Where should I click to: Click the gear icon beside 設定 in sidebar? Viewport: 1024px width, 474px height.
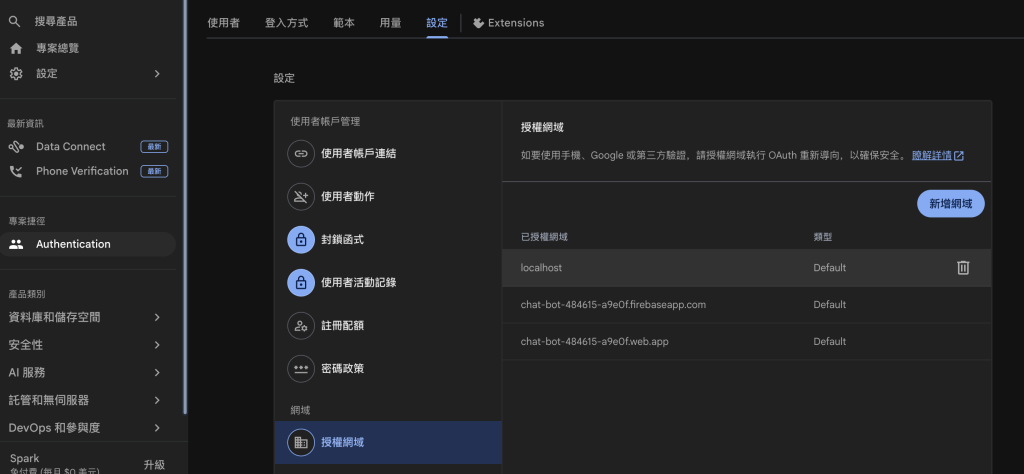(x=16, y=74)
